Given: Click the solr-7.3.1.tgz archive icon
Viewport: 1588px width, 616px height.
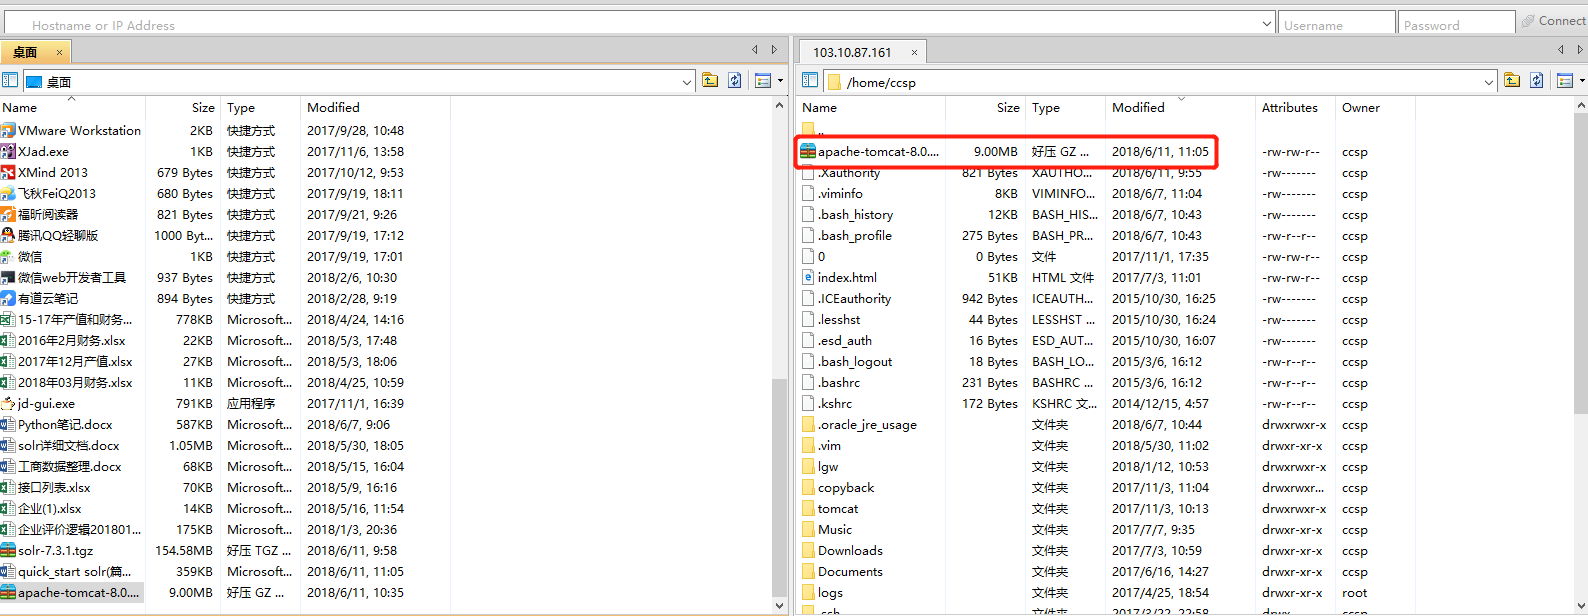Looking at the screenshot, I should click(8, 550).
